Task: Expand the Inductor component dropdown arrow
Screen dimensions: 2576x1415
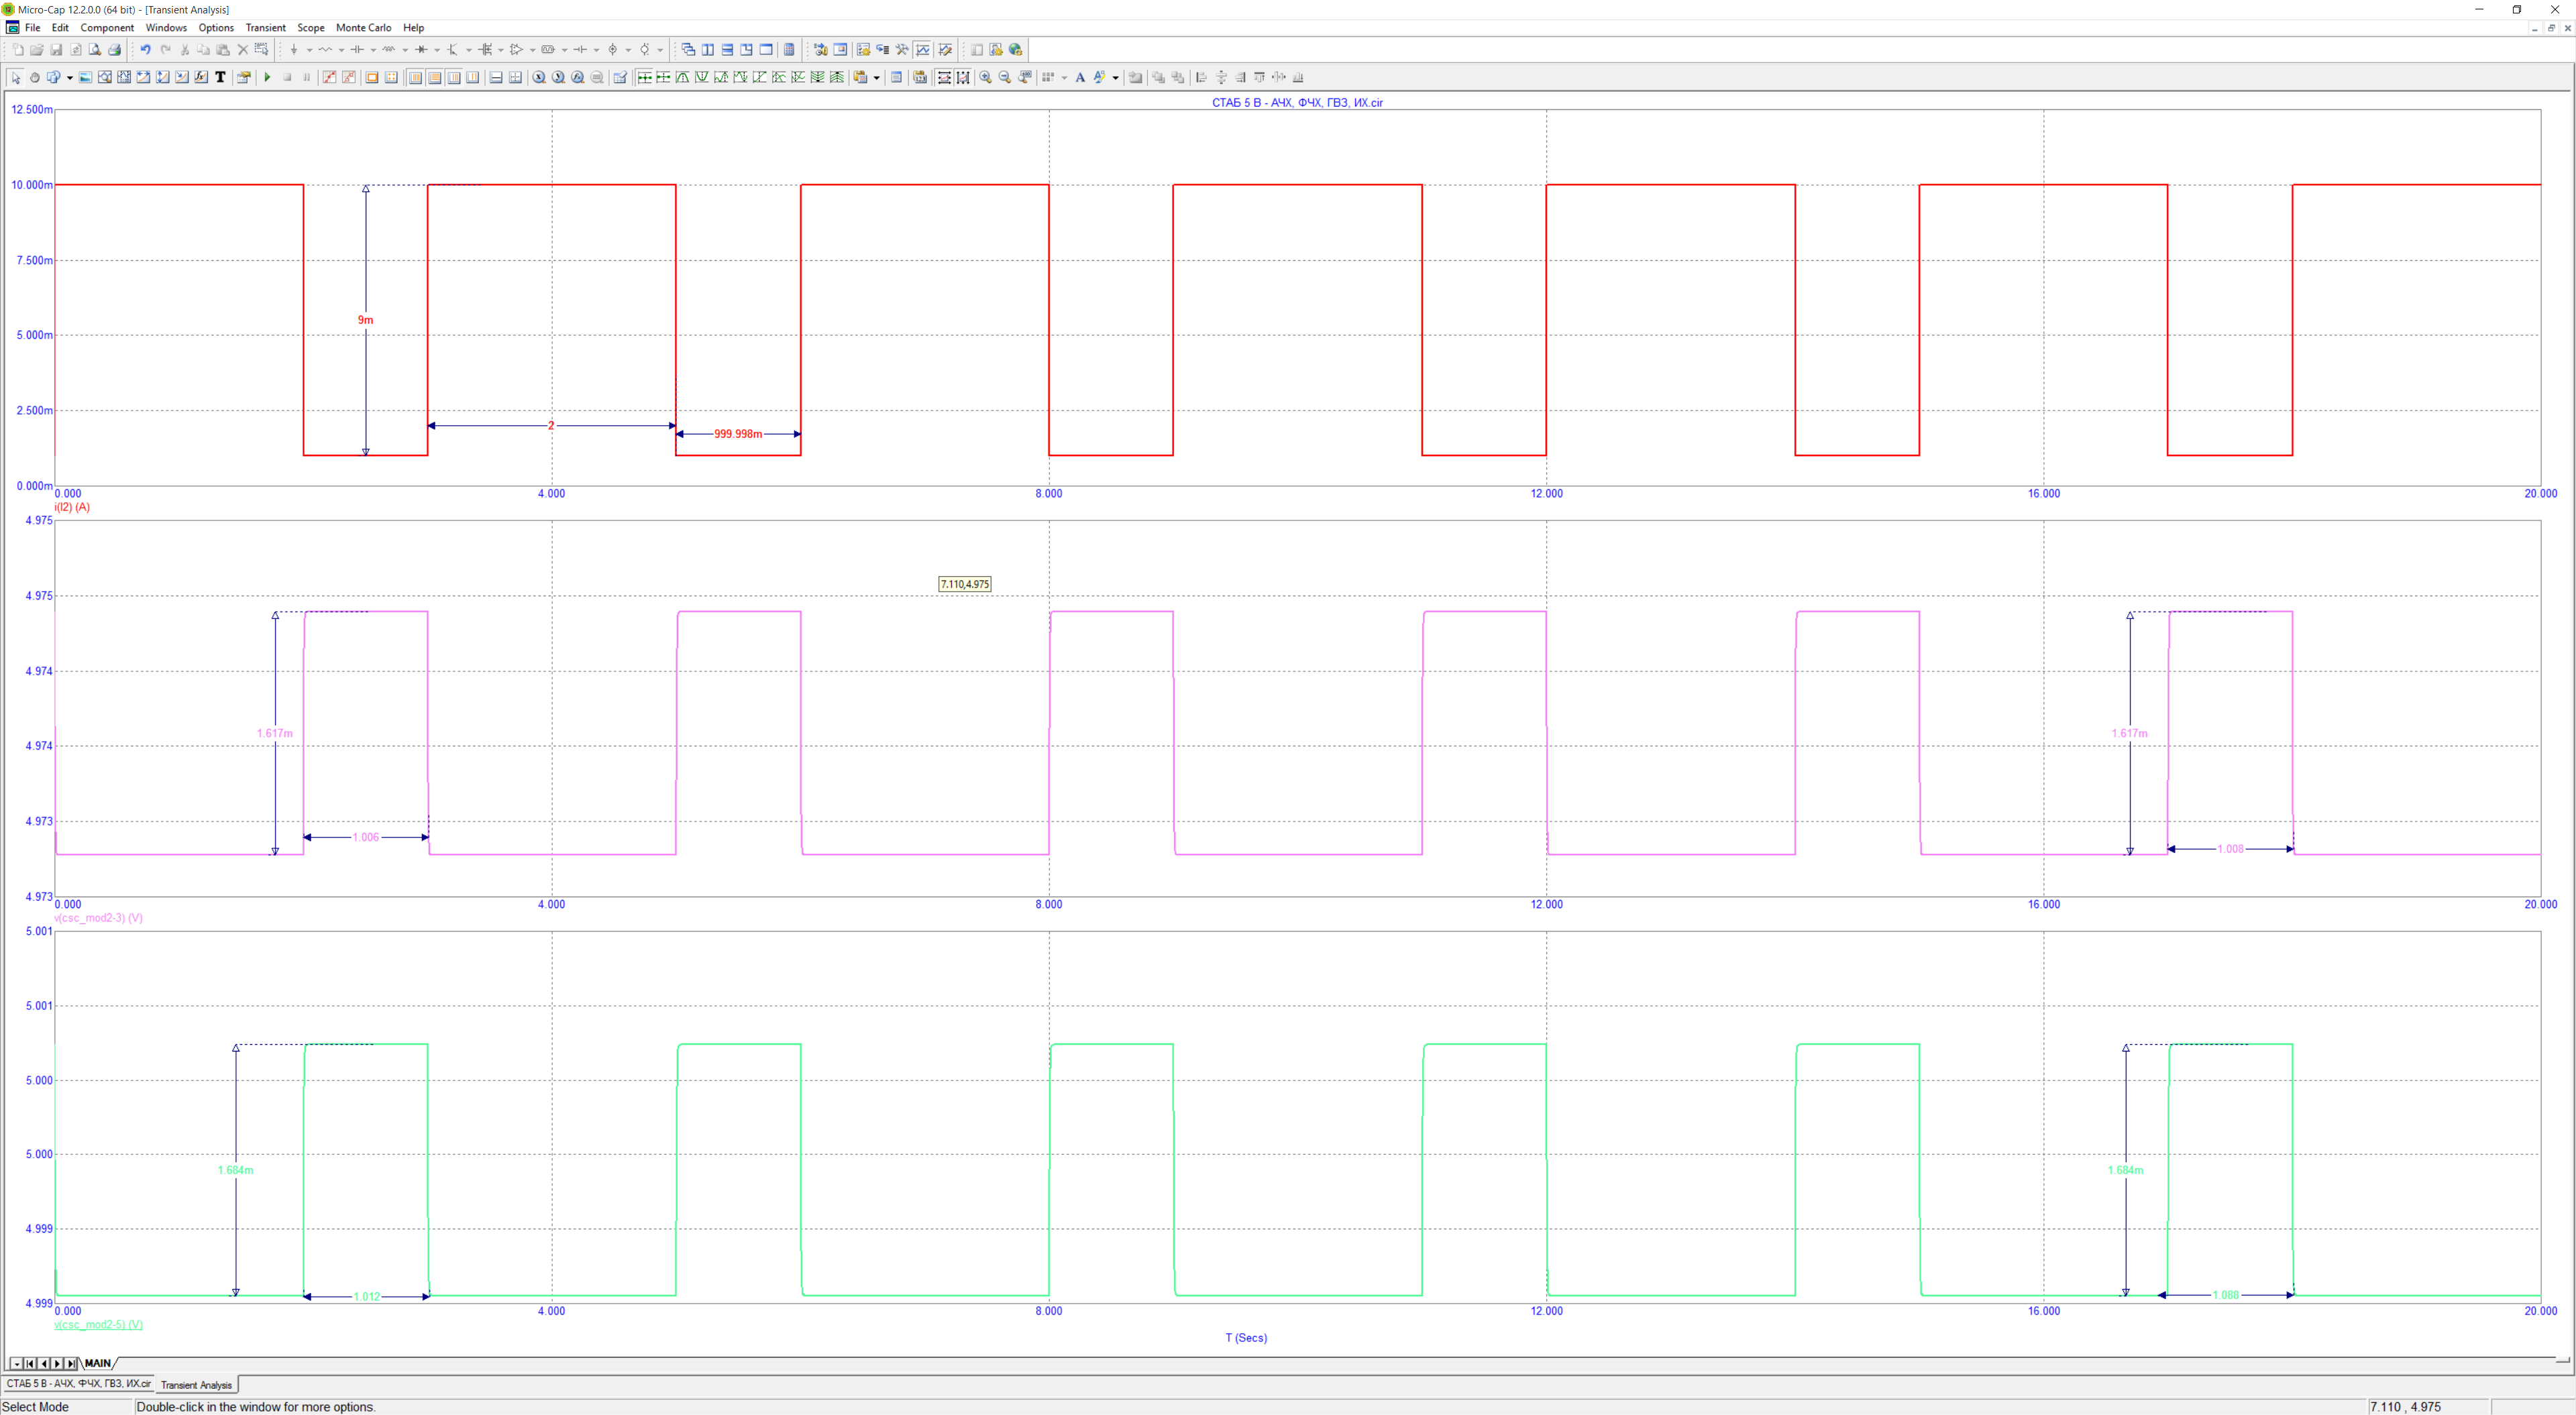Action: tap(405, 50)
